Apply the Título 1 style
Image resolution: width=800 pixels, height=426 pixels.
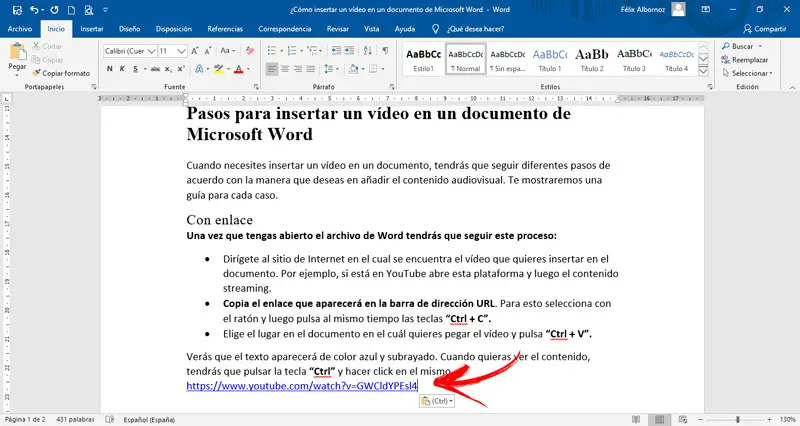pos(550,59)
